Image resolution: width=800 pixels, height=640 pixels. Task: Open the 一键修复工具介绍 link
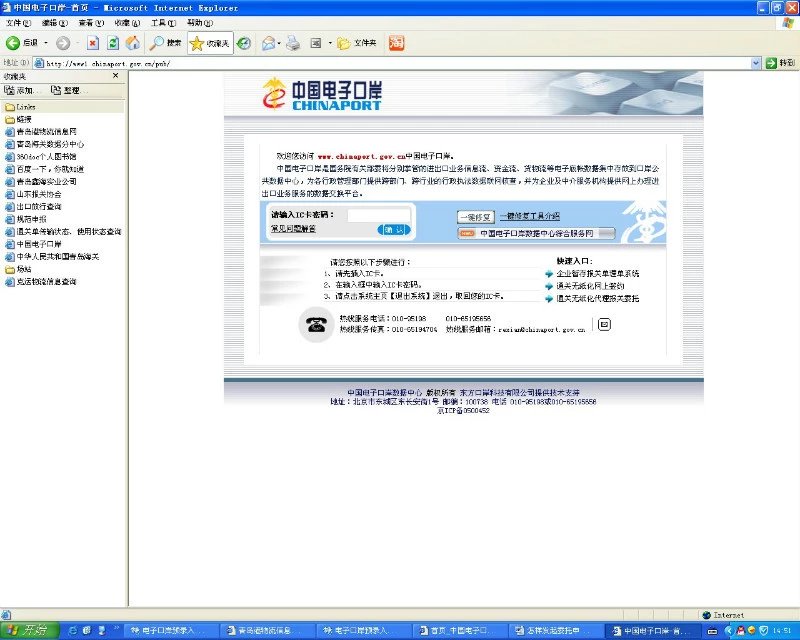tap(530, 216)
